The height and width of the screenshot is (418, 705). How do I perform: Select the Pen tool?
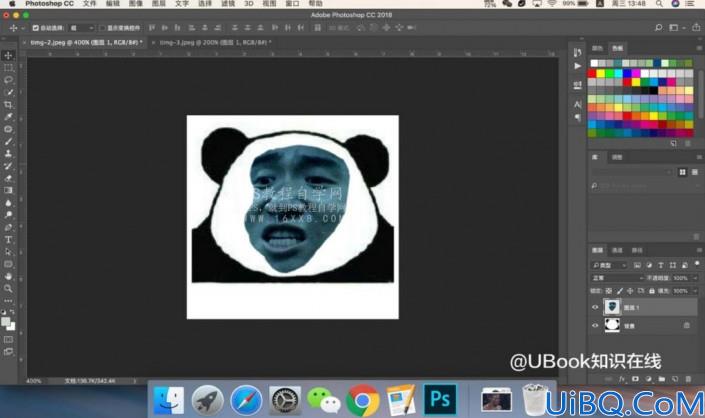pyautogui.click(x=8, y=227)
